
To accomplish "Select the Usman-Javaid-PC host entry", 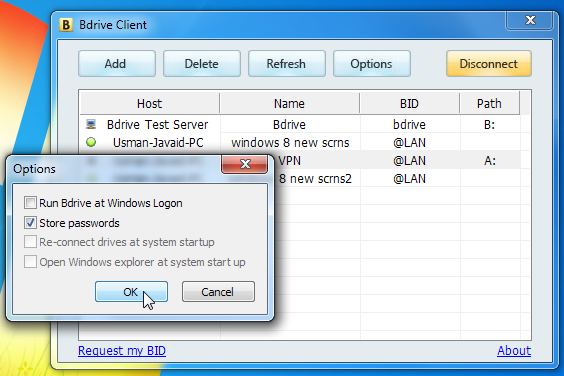I will 158,142.
